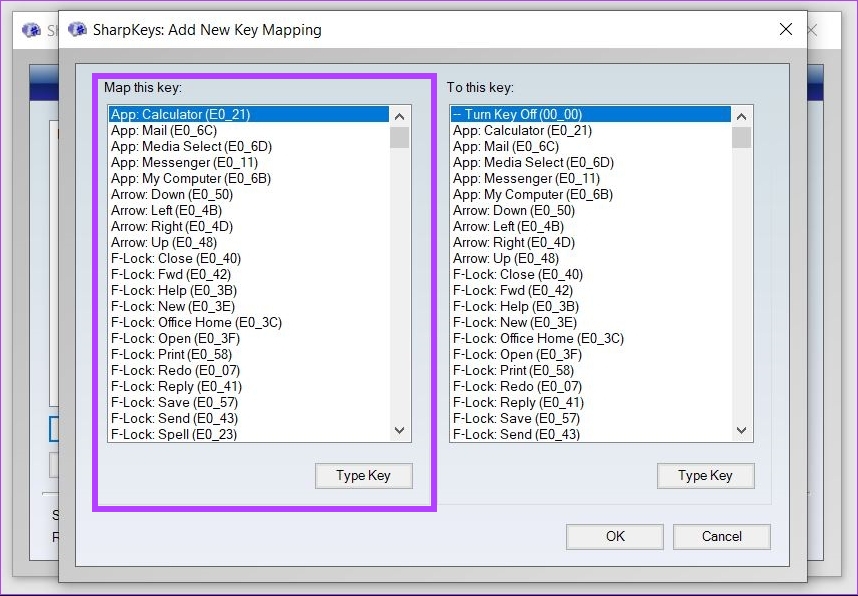The height and width of the screenshot is (596, 858).
Task: Select F-Lock: Send in Map this key list
Action: pyautogui.click(x=249, y=418)
